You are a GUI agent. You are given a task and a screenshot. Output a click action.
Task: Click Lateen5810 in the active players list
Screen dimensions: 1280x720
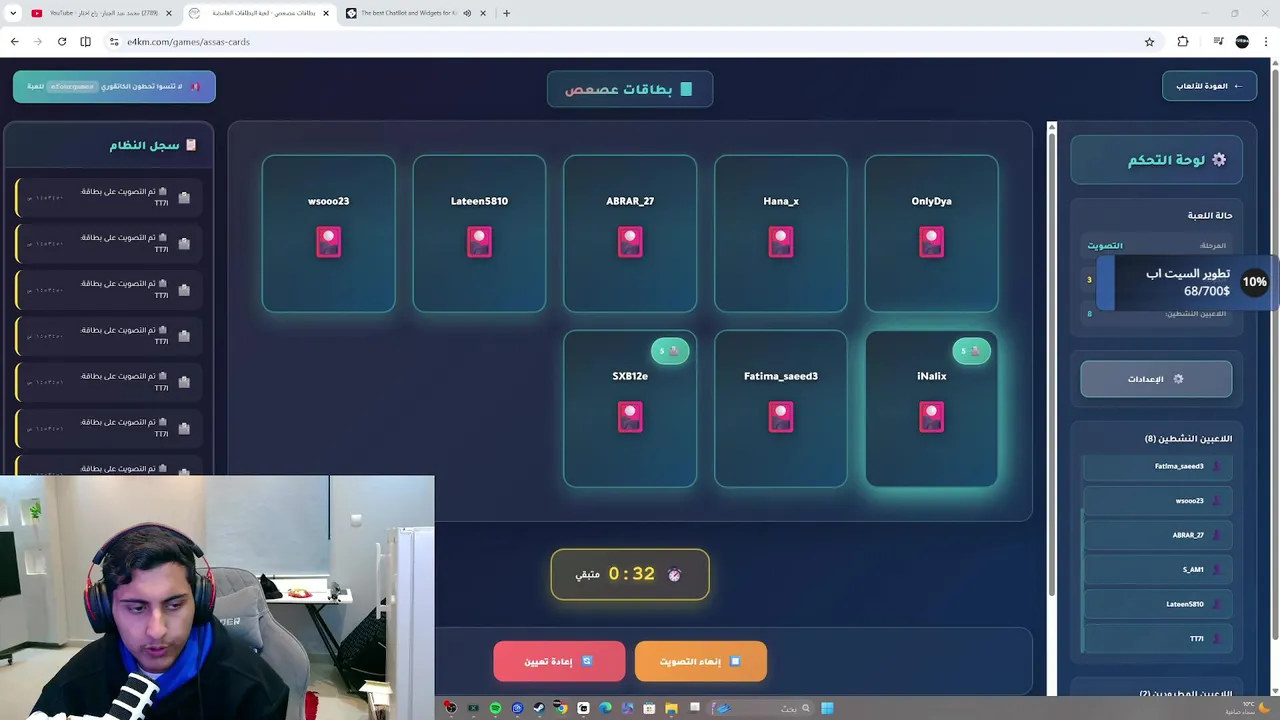(x=1157, y=604)
